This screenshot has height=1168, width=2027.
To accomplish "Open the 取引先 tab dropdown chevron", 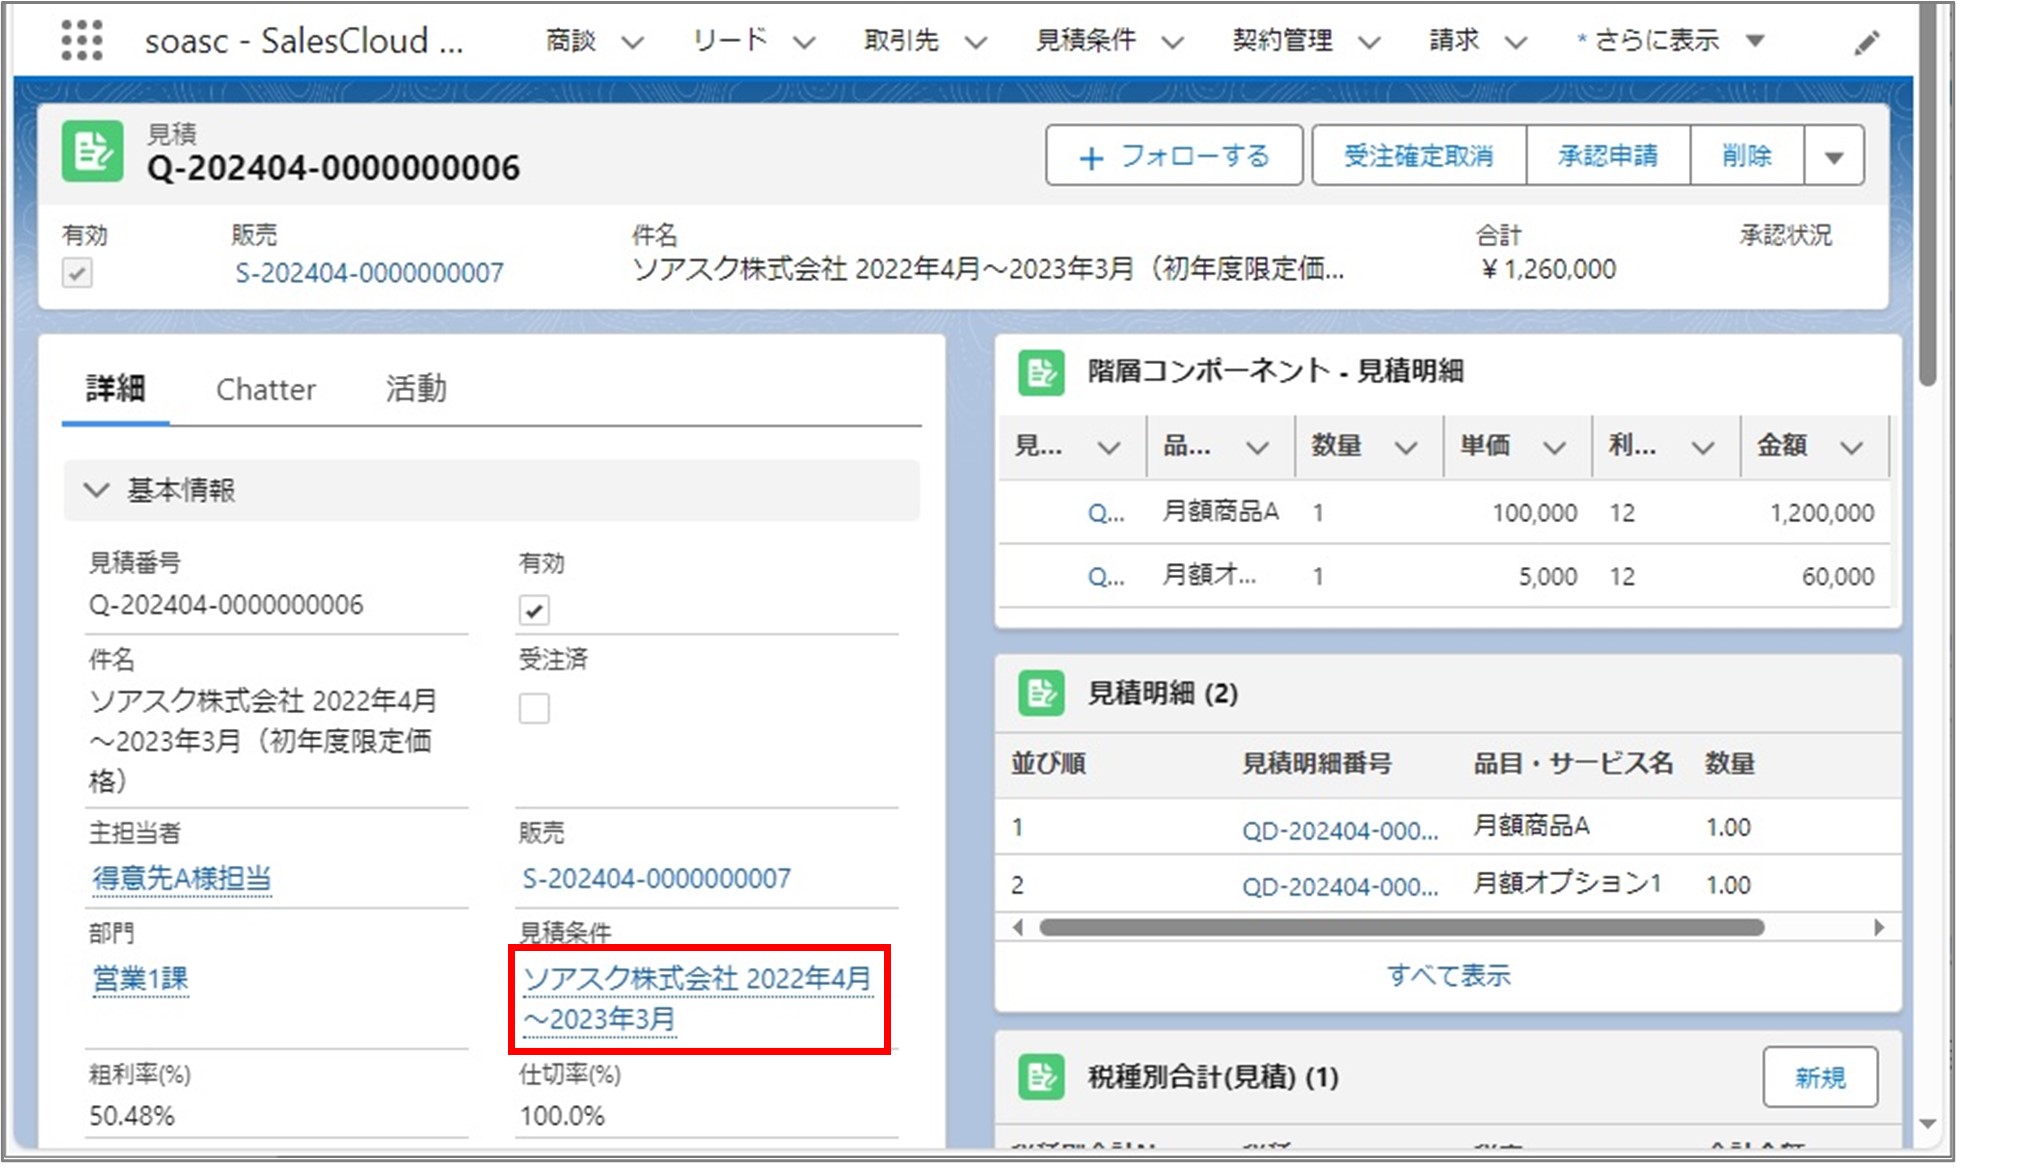I will coord(976,42).
